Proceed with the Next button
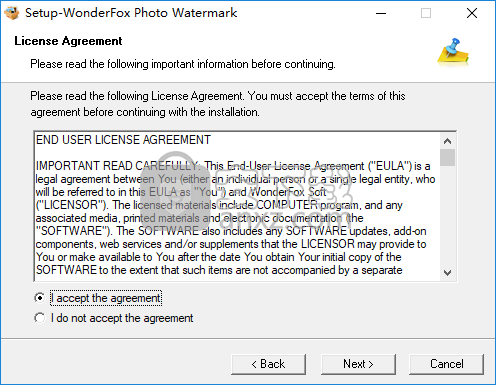496x385 pixels. [358, 364]
